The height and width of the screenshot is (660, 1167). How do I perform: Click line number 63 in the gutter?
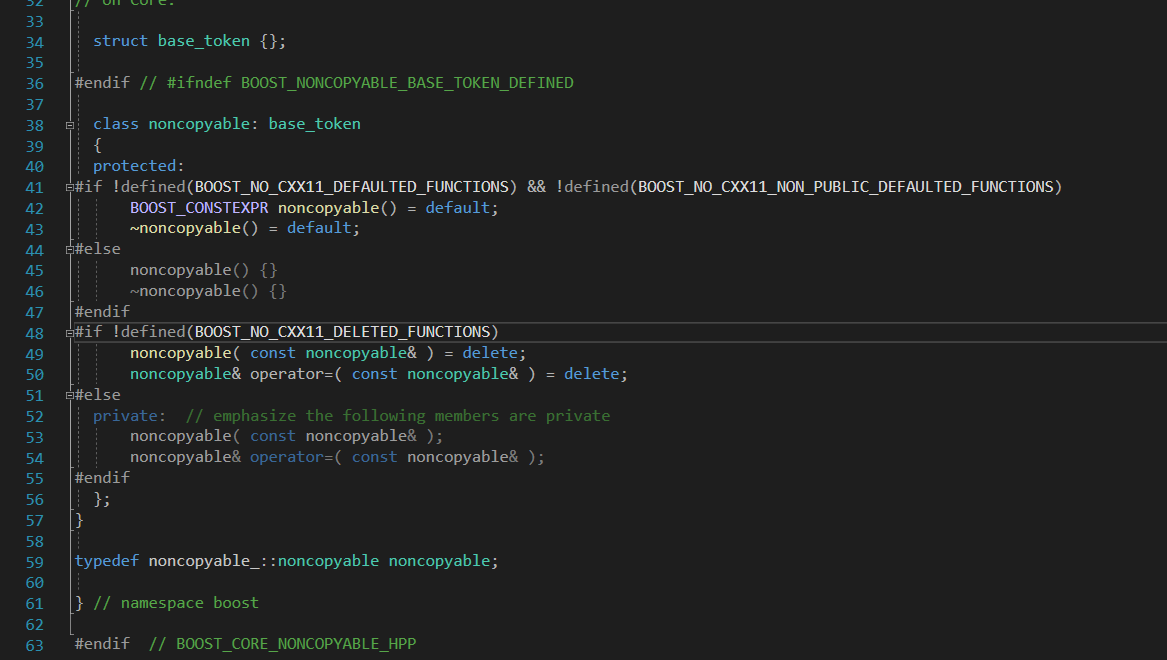(35, 646)
